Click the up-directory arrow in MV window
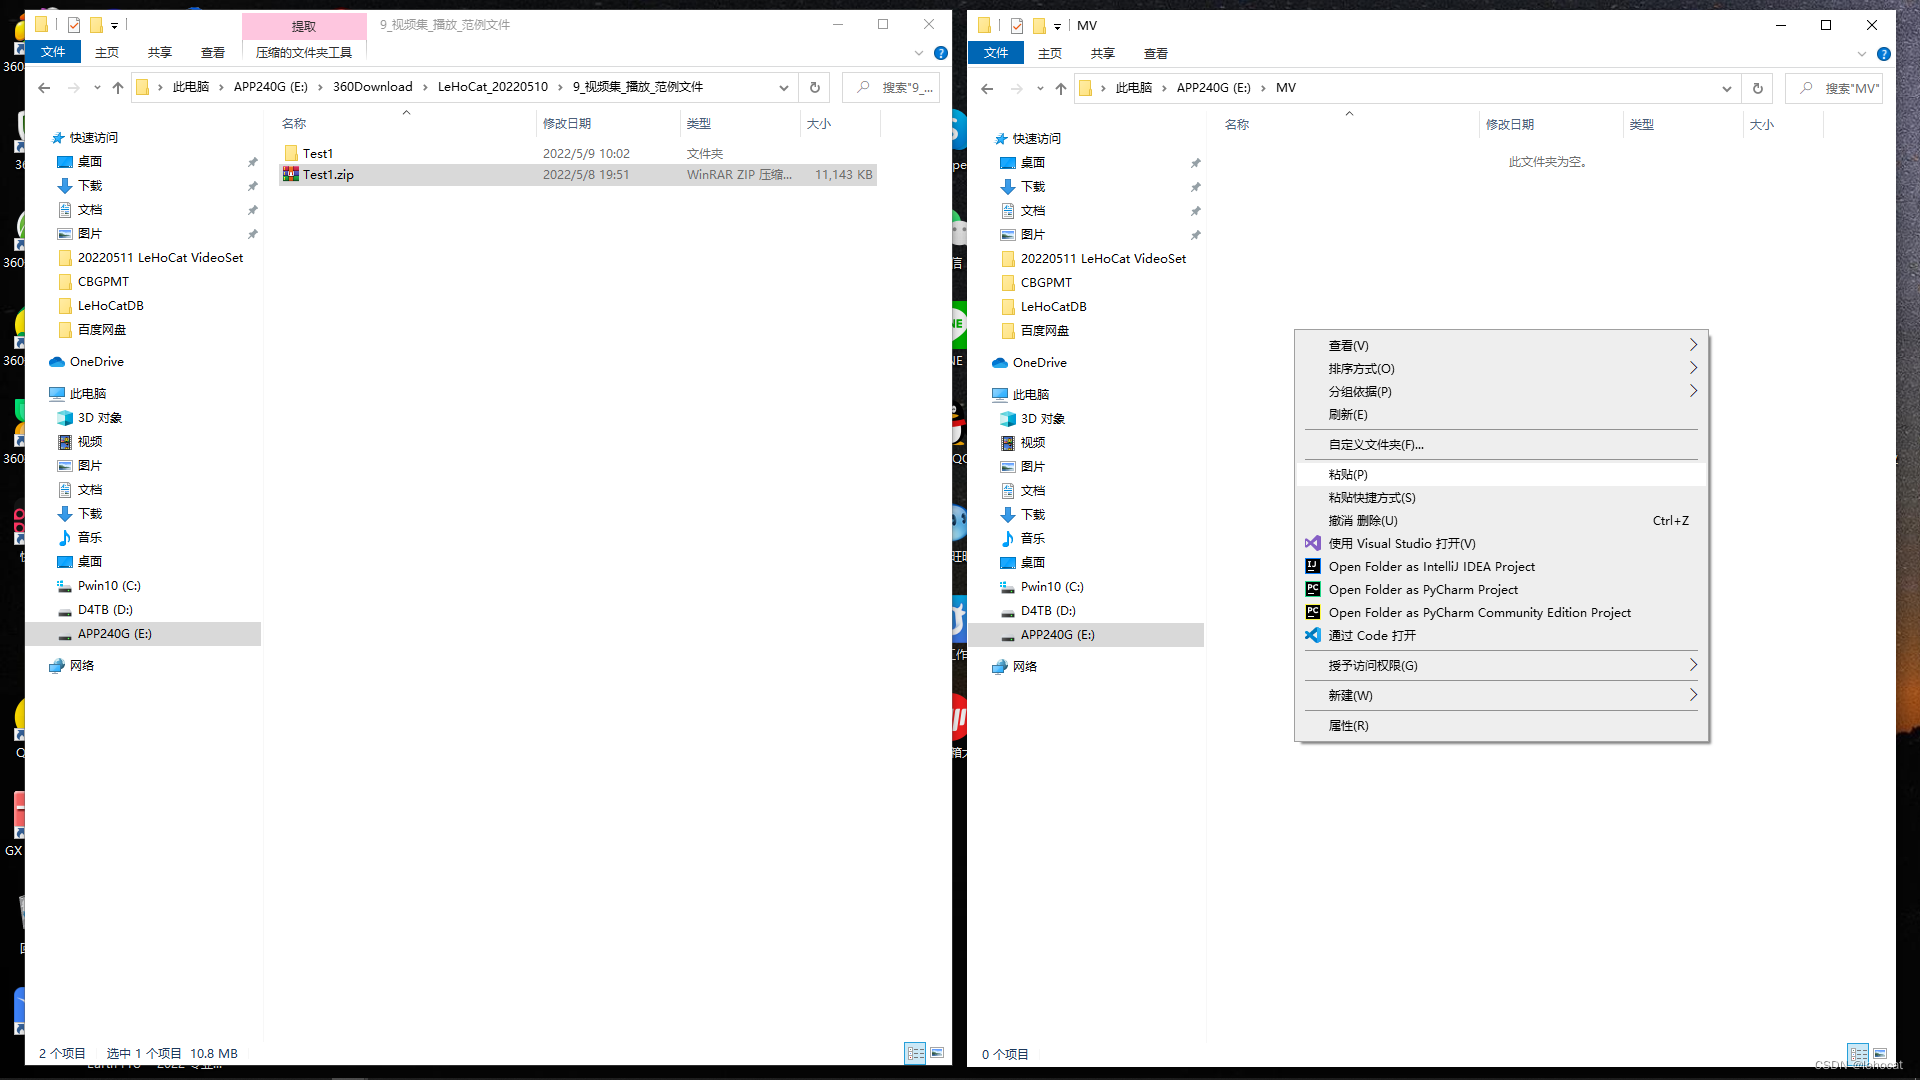The image size is (1920, 1080). 1061,88
